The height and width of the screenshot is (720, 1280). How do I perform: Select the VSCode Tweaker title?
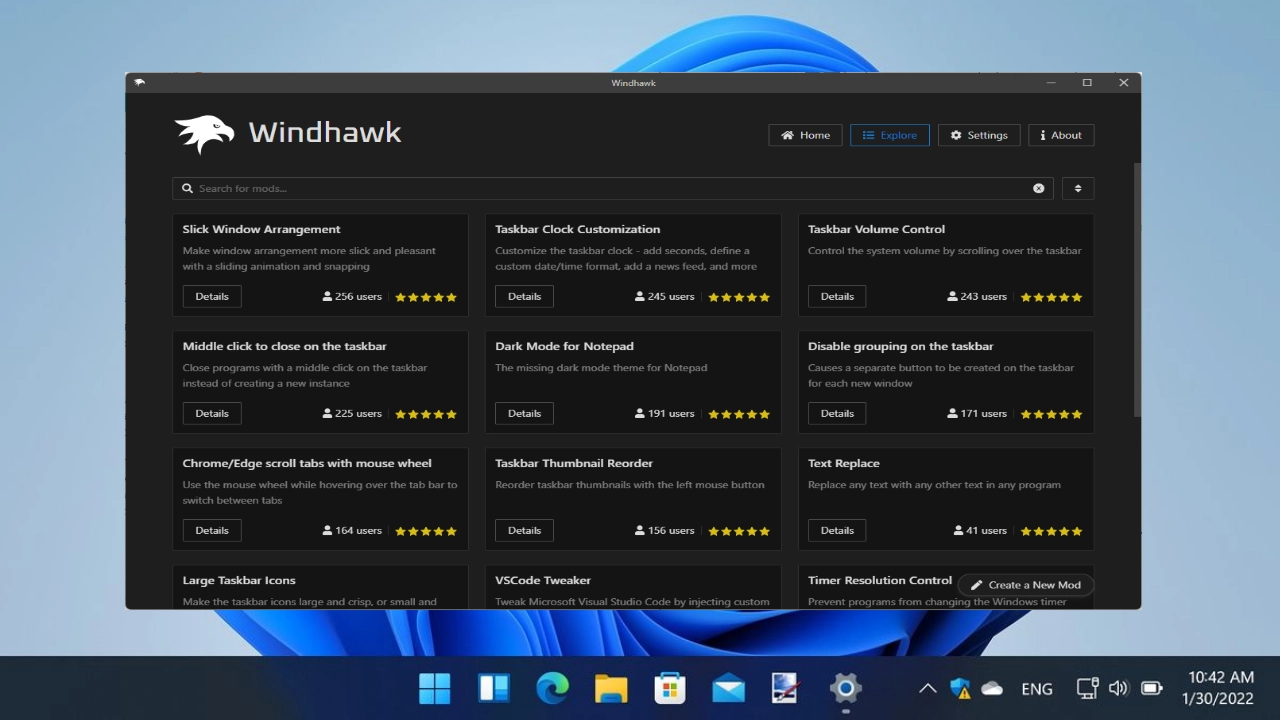pos(543,580)
